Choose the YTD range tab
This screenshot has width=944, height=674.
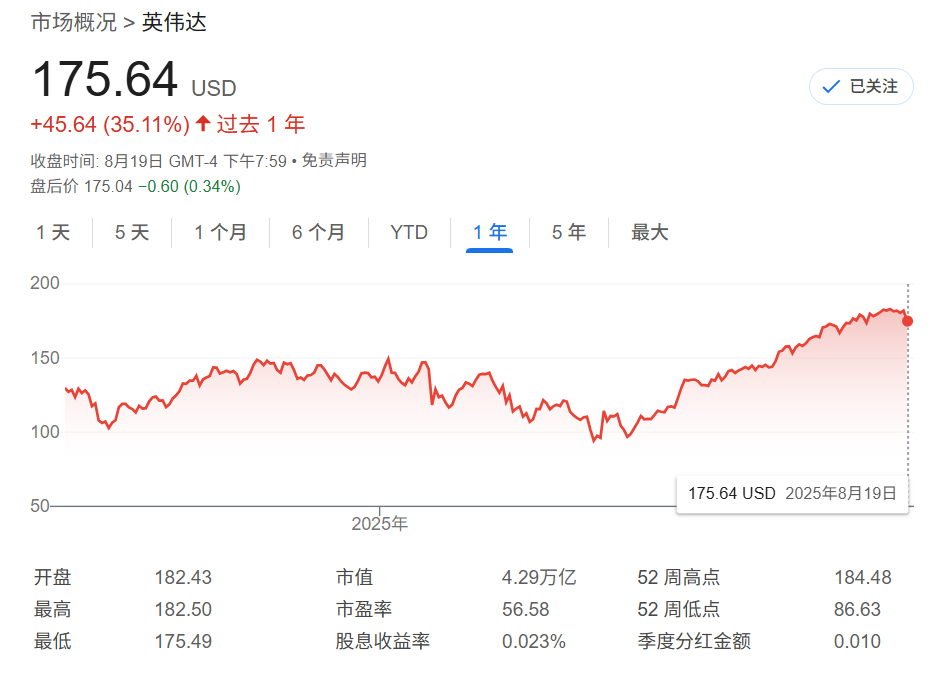[x=409, y=232]
